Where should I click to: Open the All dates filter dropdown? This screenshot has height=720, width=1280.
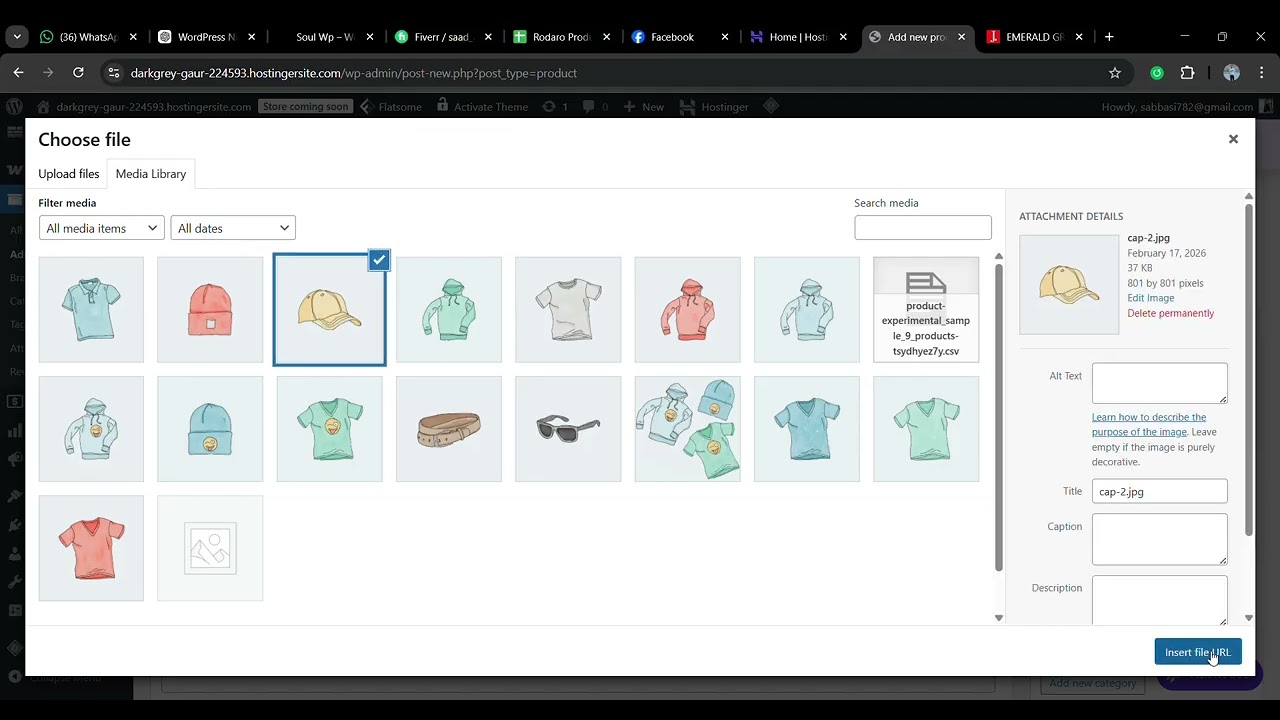233,228
